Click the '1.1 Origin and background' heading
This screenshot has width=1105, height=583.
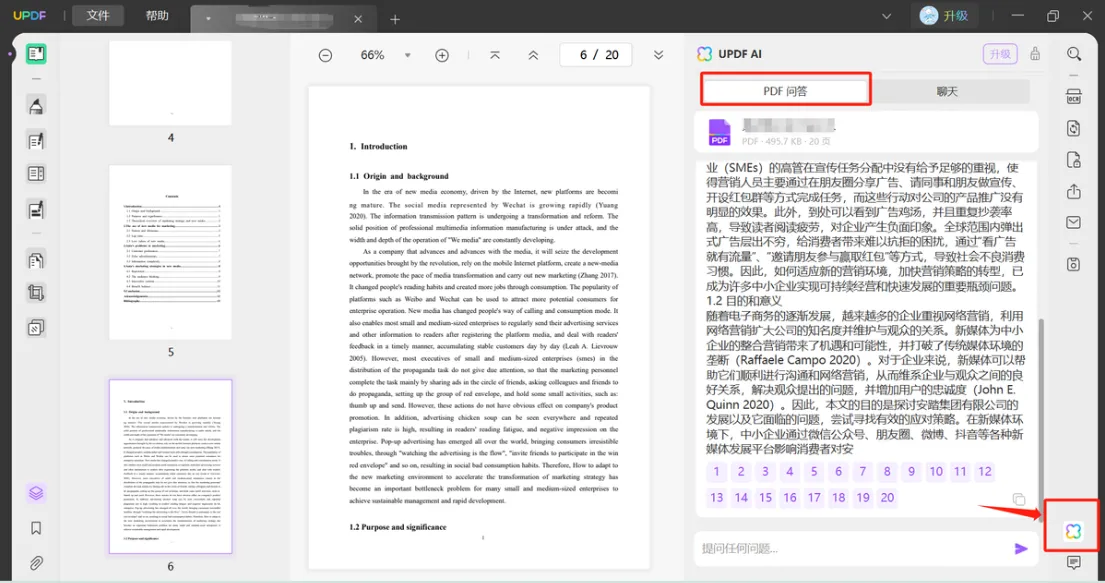click(398, 176)
